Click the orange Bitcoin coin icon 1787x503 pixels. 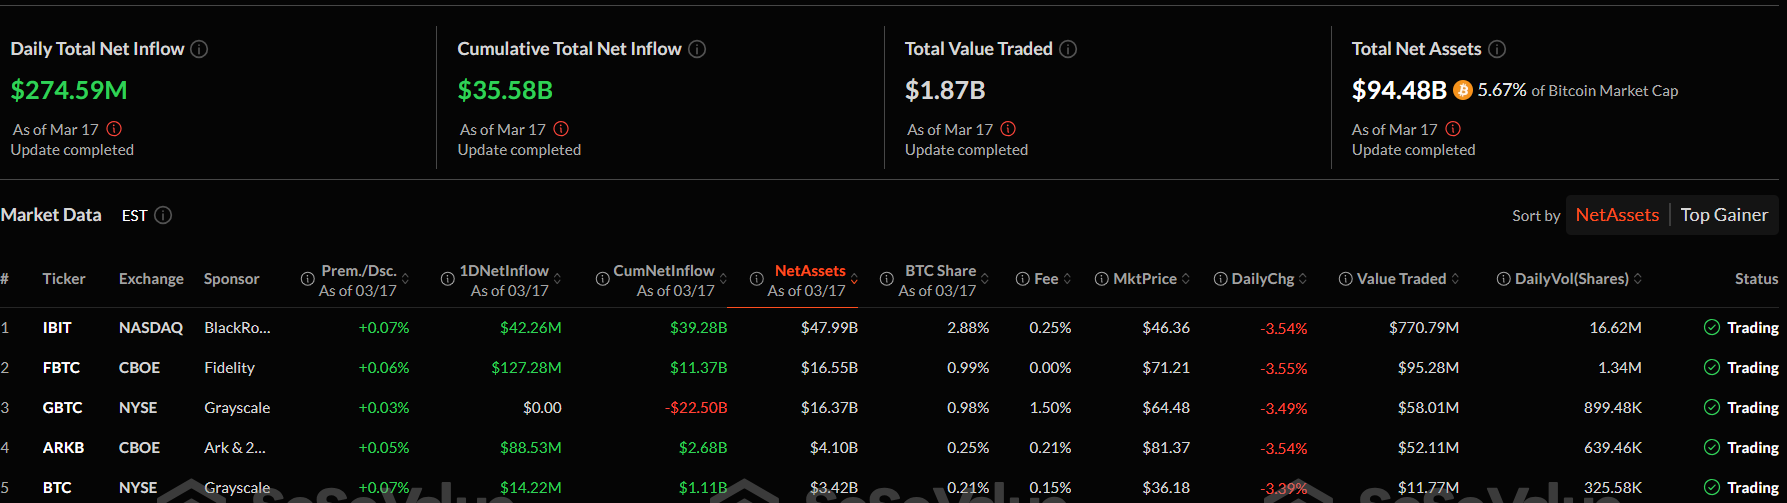(x=1462, y=90)
